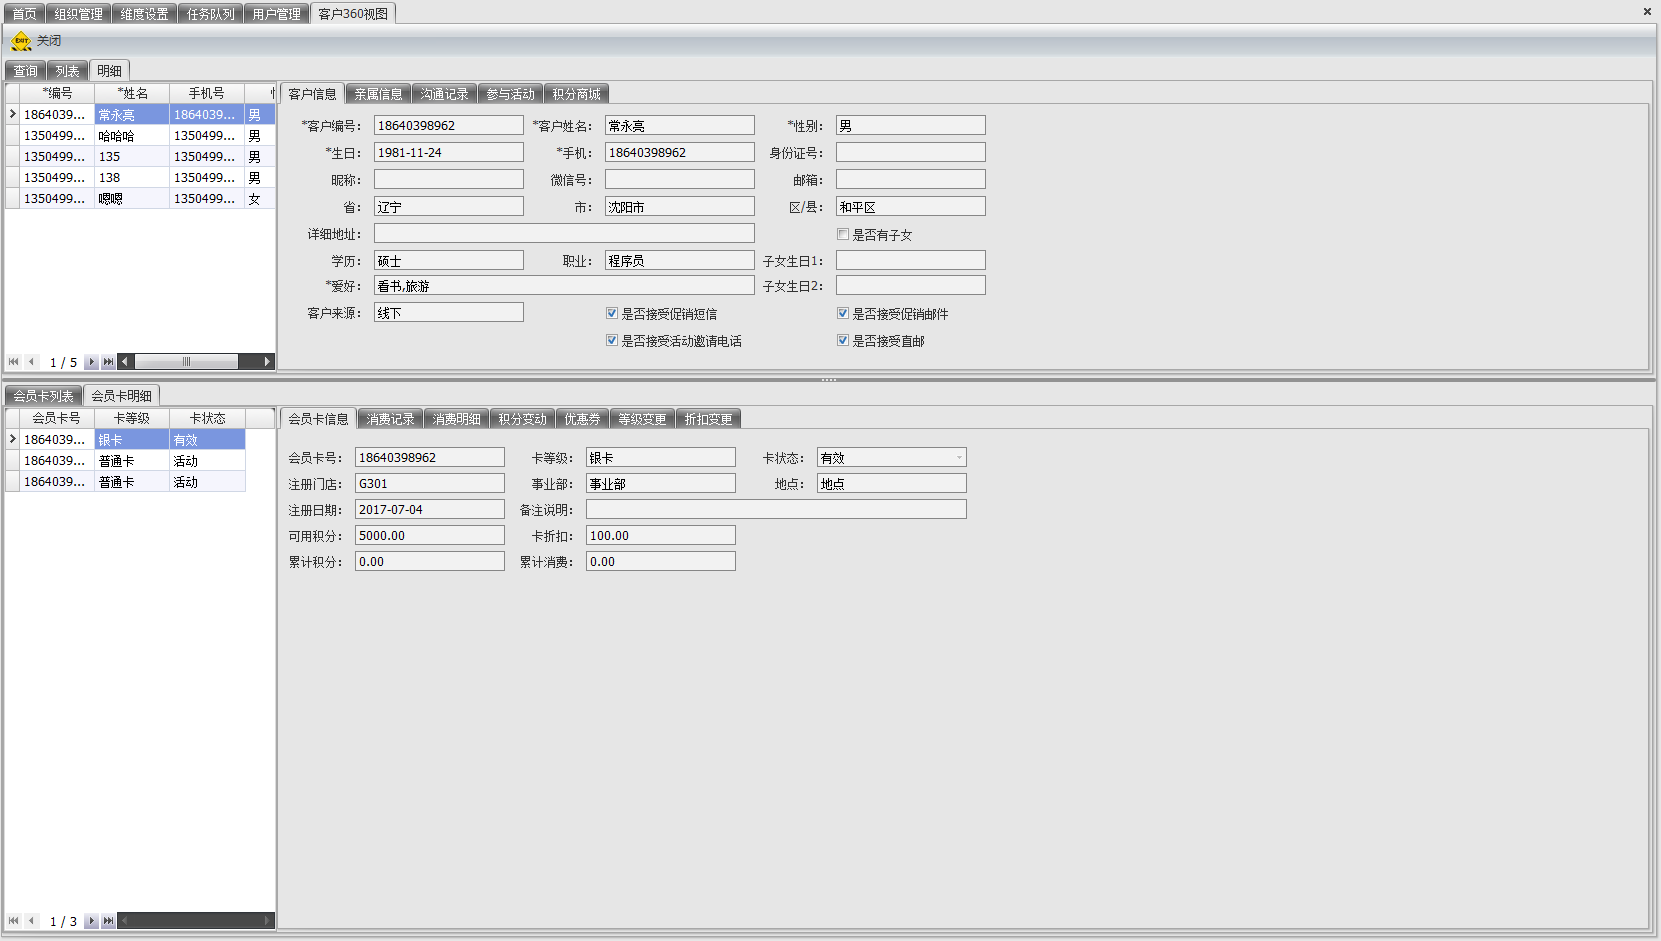Switch to 积分商城 tab

point(576,94)
